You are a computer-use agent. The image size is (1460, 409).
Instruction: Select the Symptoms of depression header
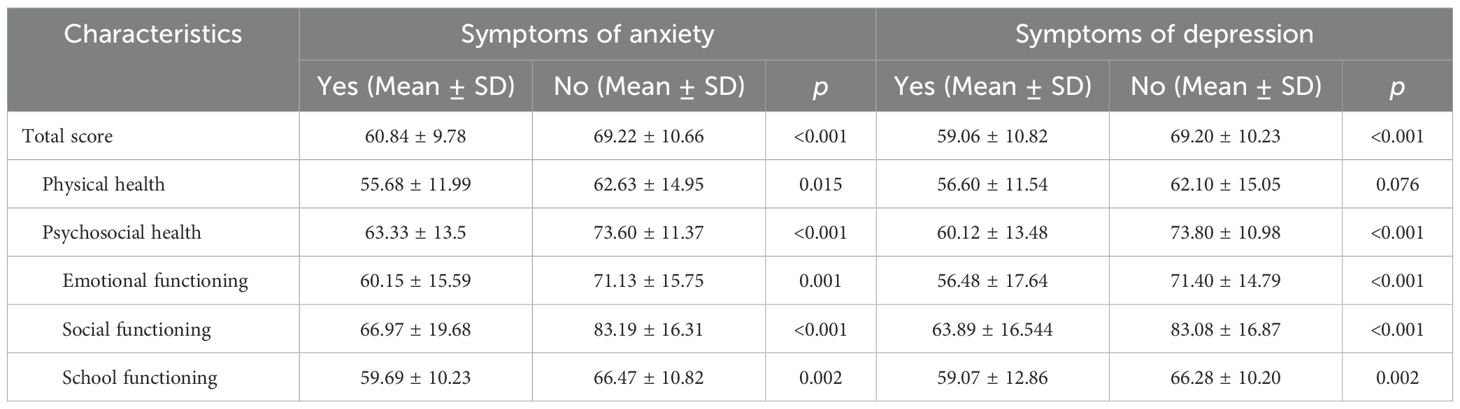[1164, 34]
